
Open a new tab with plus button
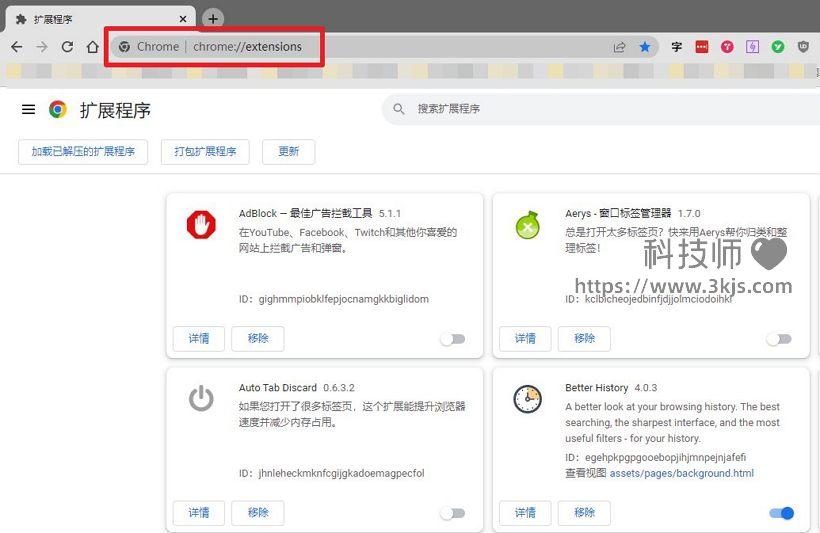pos(213,19)
